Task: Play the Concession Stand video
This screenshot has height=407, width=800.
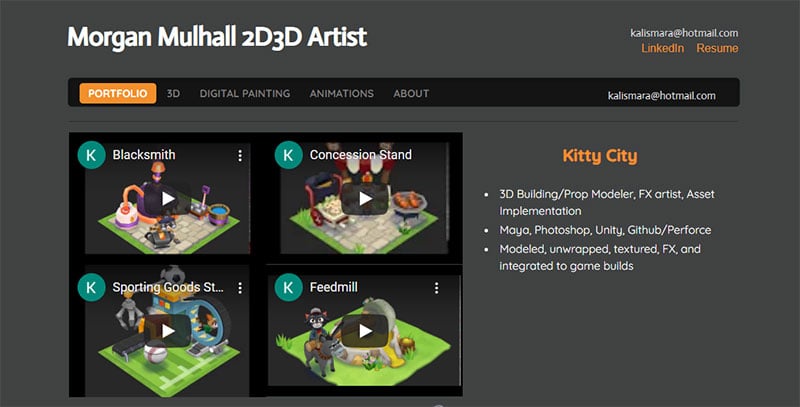Action: click(x=365, y=198)
